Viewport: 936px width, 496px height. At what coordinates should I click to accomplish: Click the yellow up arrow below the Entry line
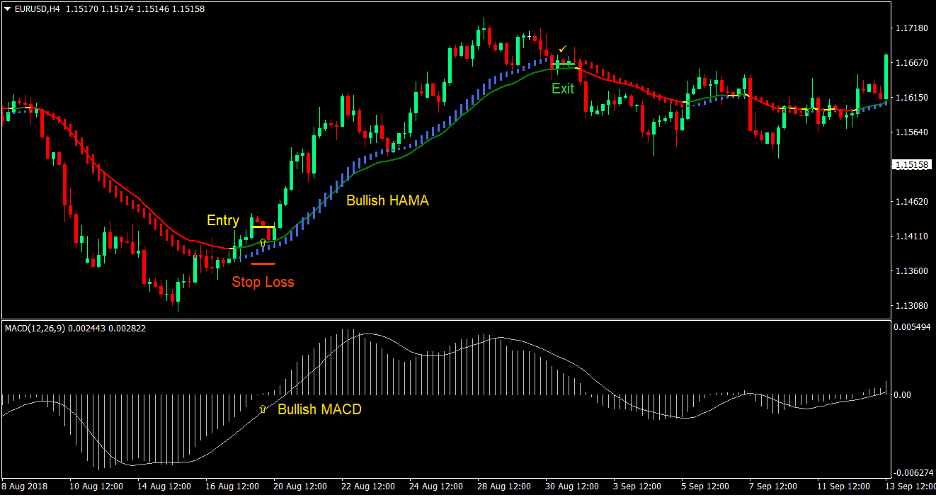(x=263, y=243)
